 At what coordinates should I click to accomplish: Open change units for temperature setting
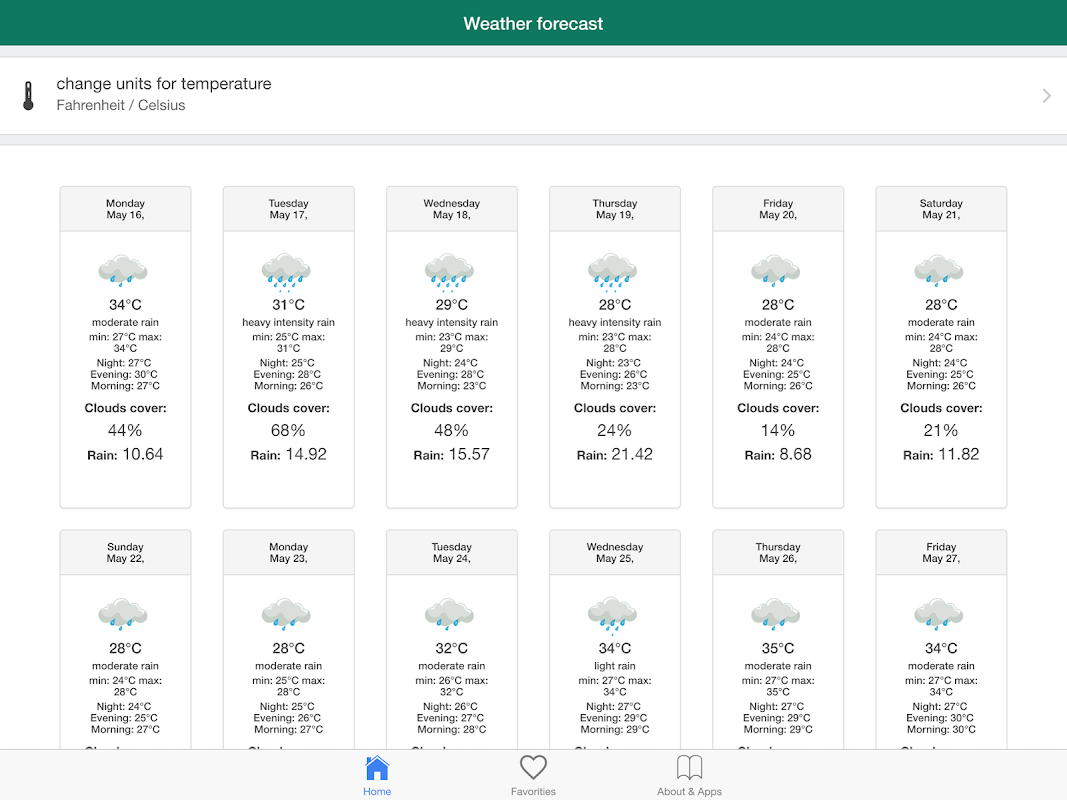[x=534, y=95]
